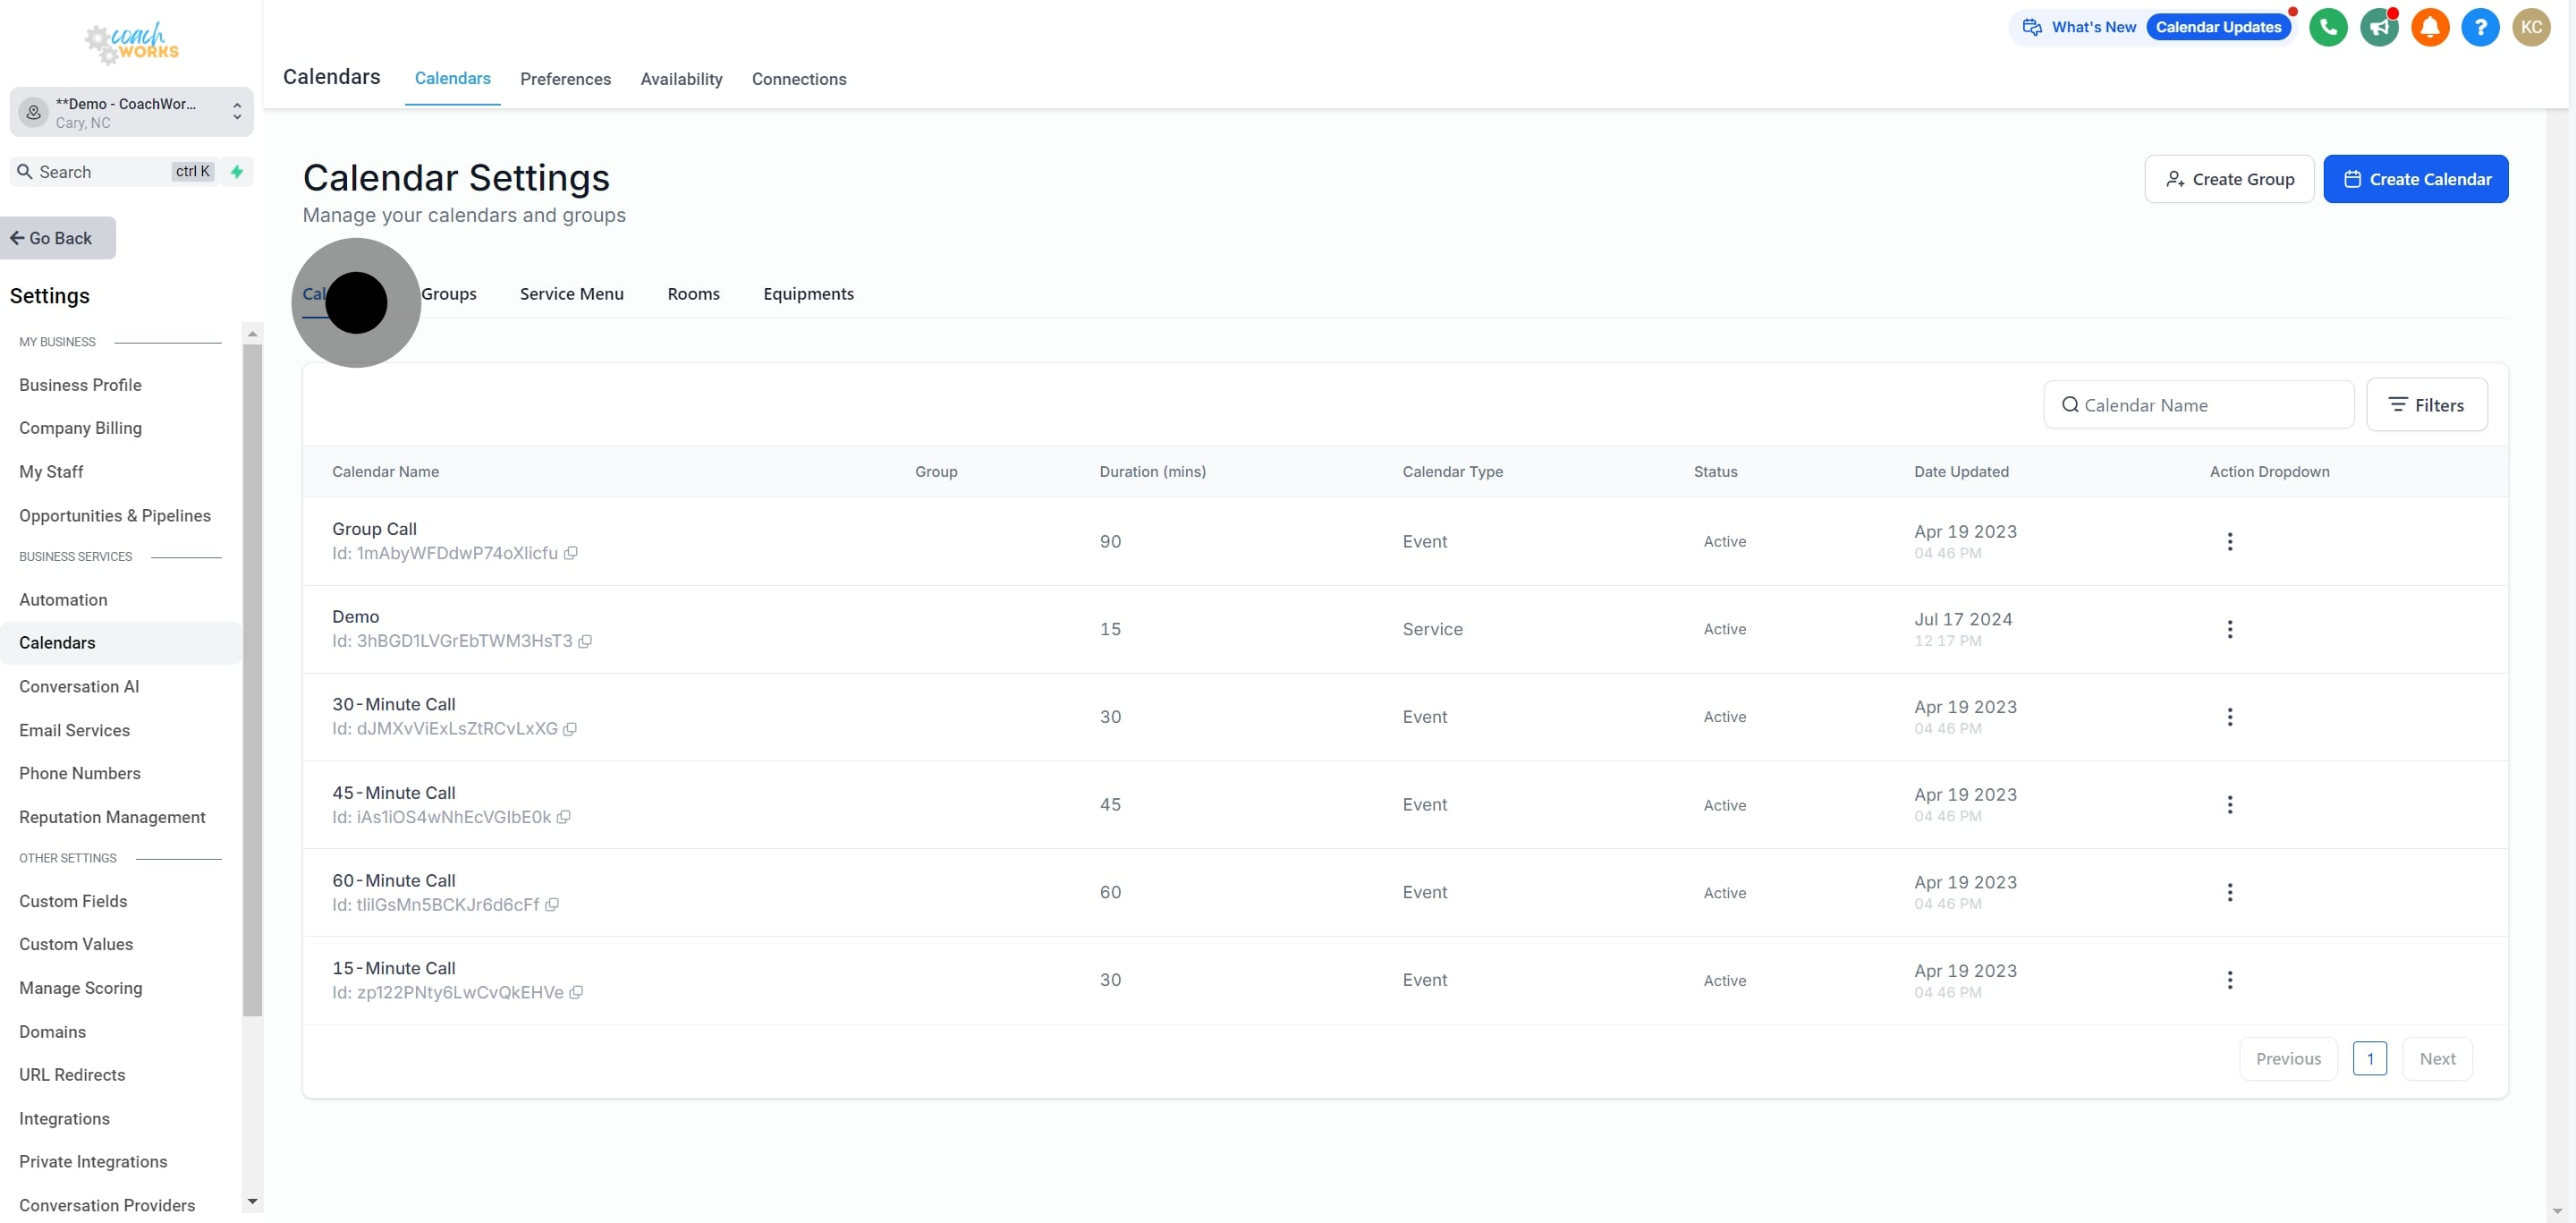Open the Availability tab
The image size is (2576, 1223).
(681, 79)
